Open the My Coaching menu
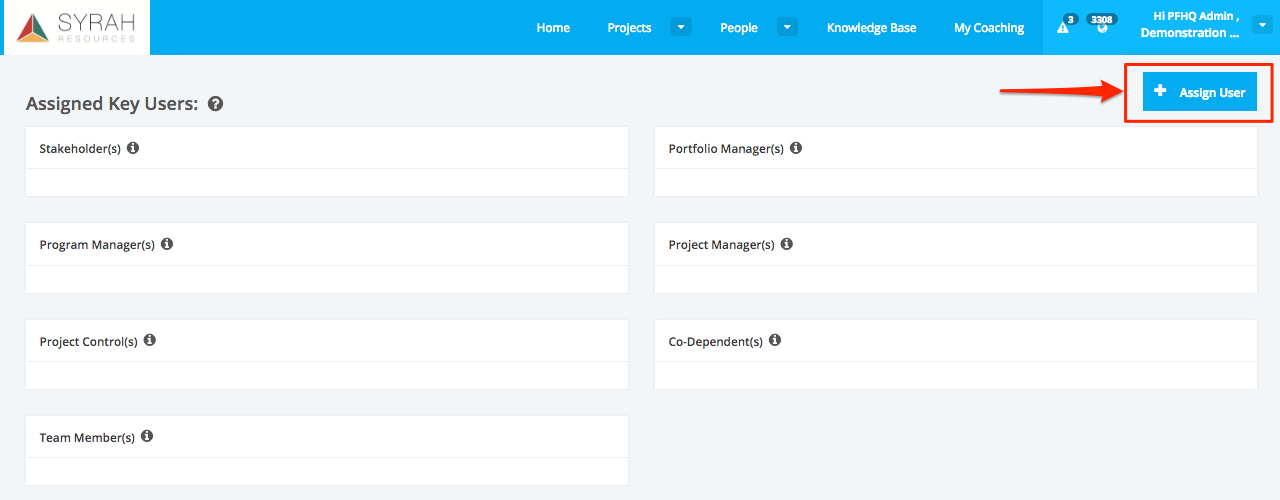 coord(989,28)
